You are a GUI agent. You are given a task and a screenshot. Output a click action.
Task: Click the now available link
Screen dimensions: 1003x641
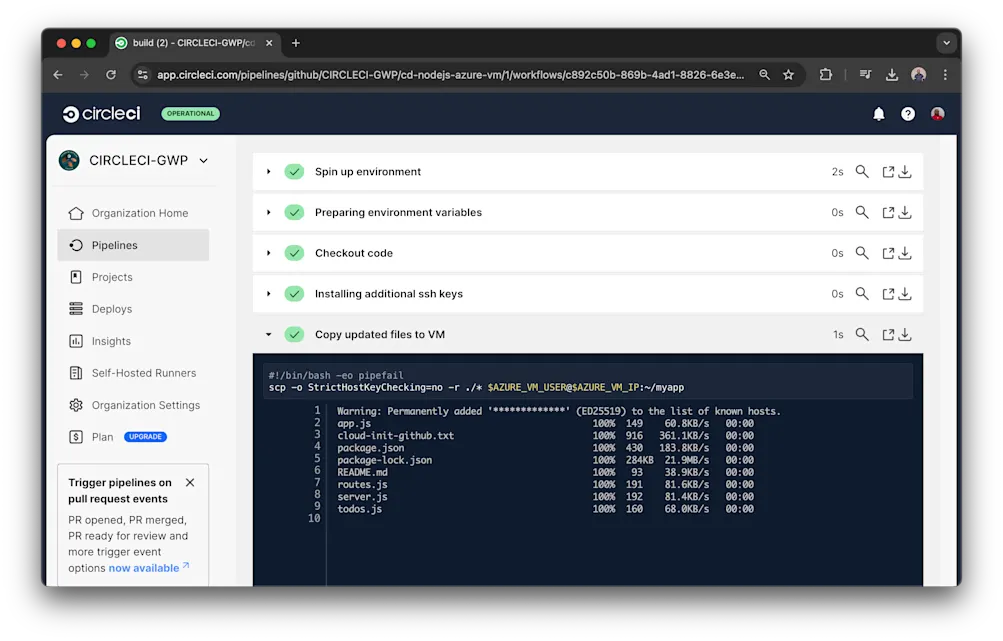click(x=143, y=567)
